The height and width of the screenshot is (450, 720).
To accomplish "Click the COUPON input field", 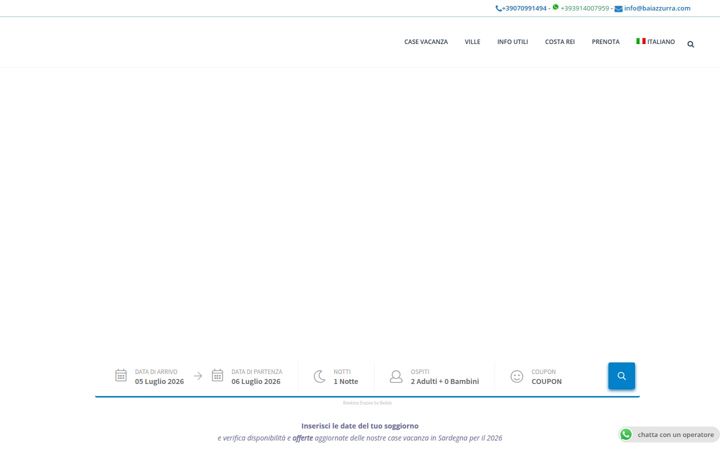I will click(546, 382).
